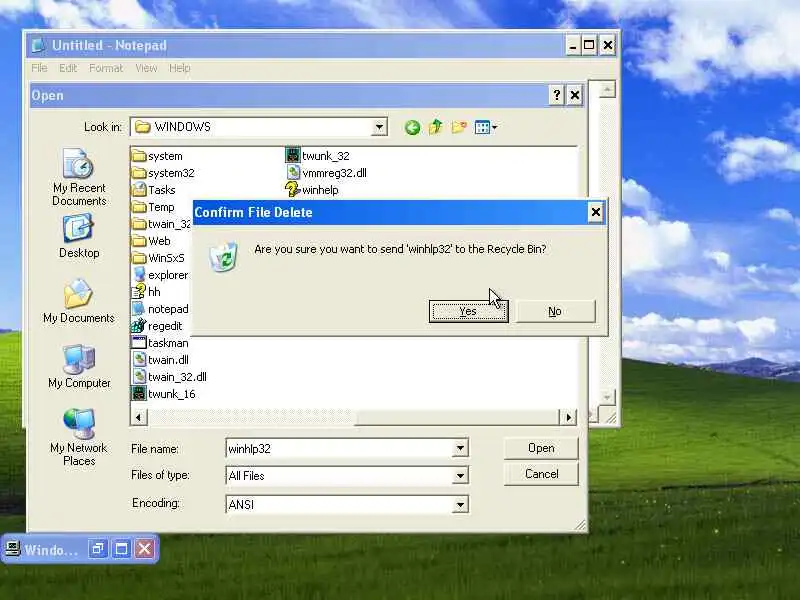
Task: Select the vmmreg32.dll file
Action: (326, 173)
